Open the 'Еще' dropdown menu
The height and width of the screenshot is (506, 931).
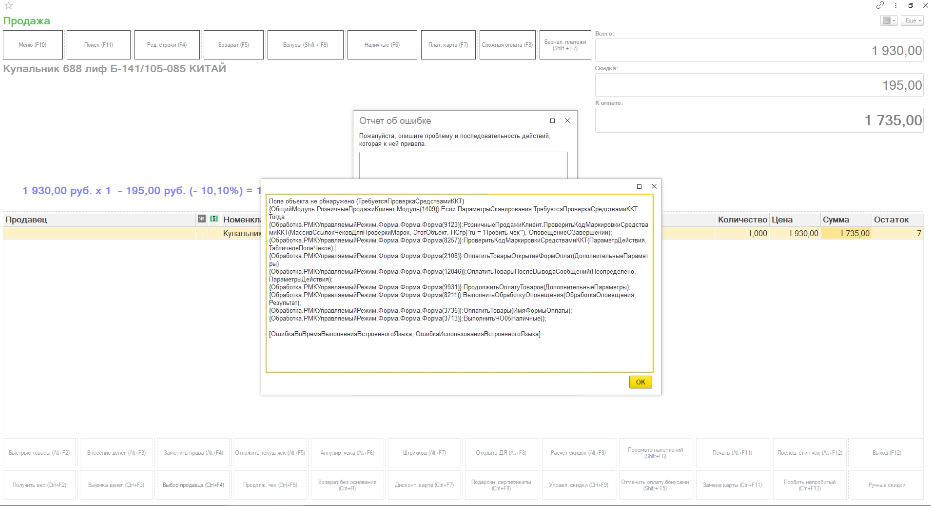(912, 20)
